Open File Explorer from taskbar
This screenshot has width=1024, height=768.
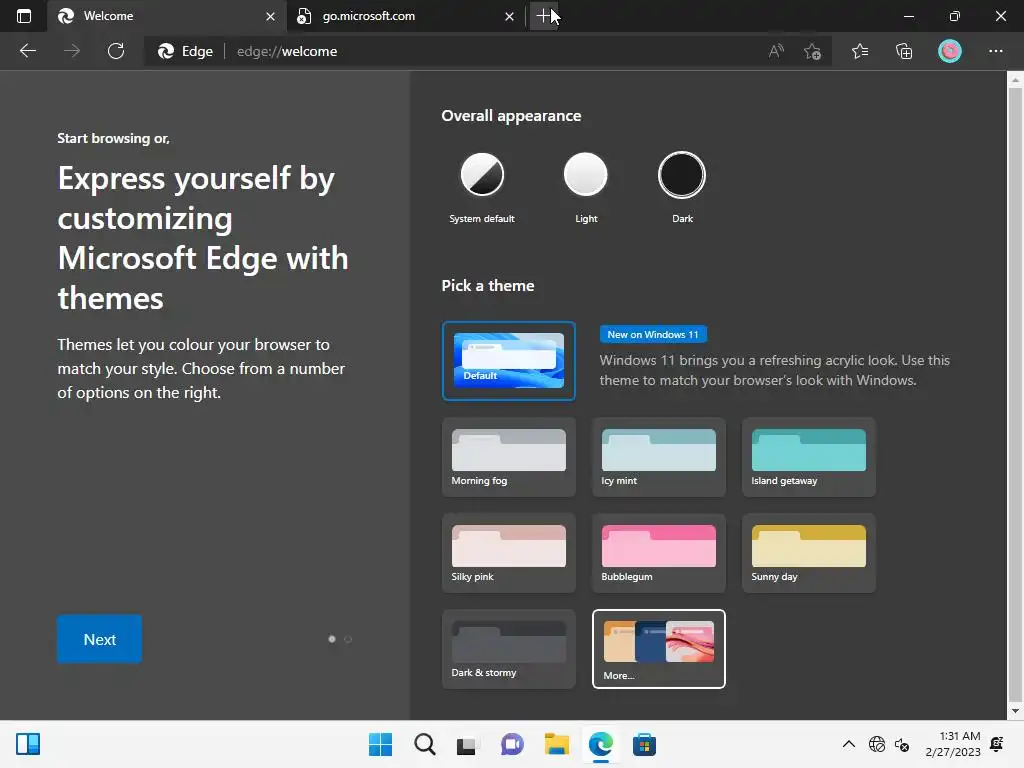(556, 744)
